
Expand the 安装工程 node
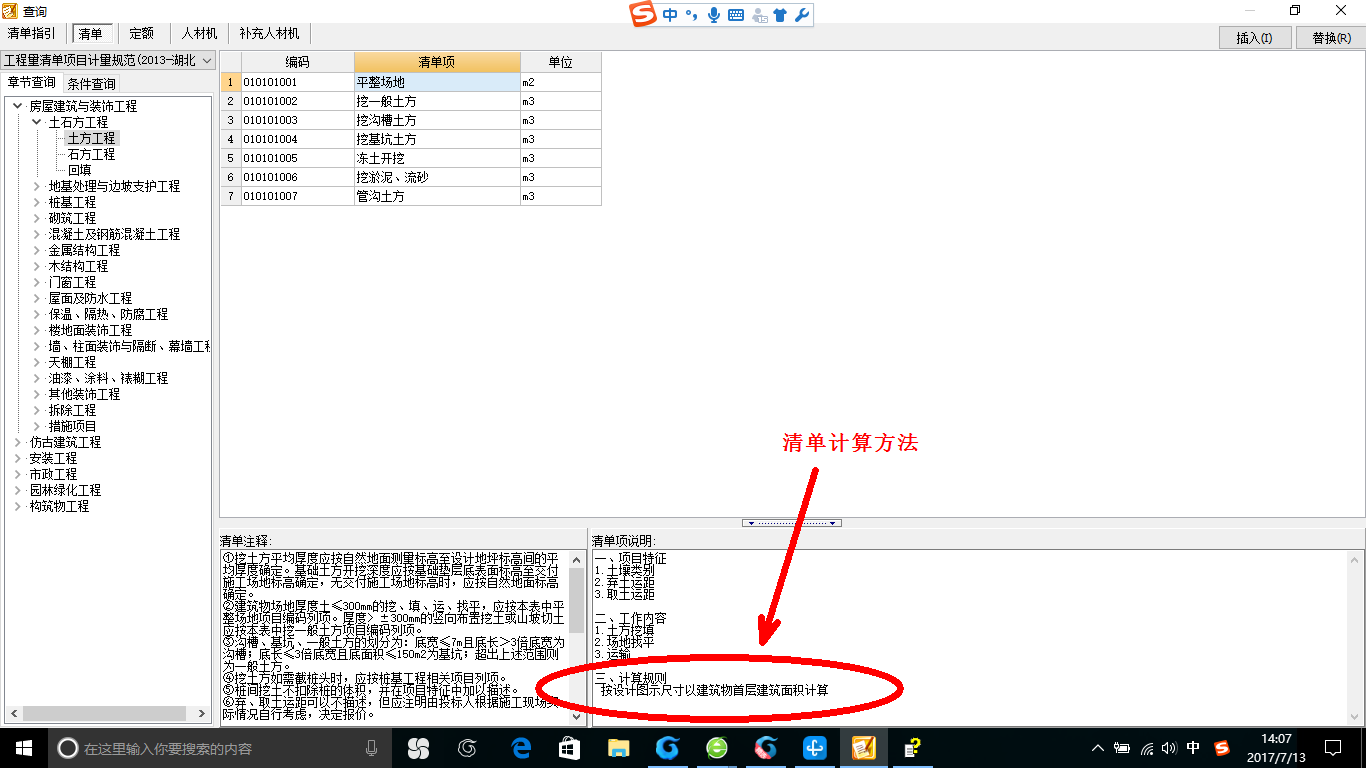18,458
